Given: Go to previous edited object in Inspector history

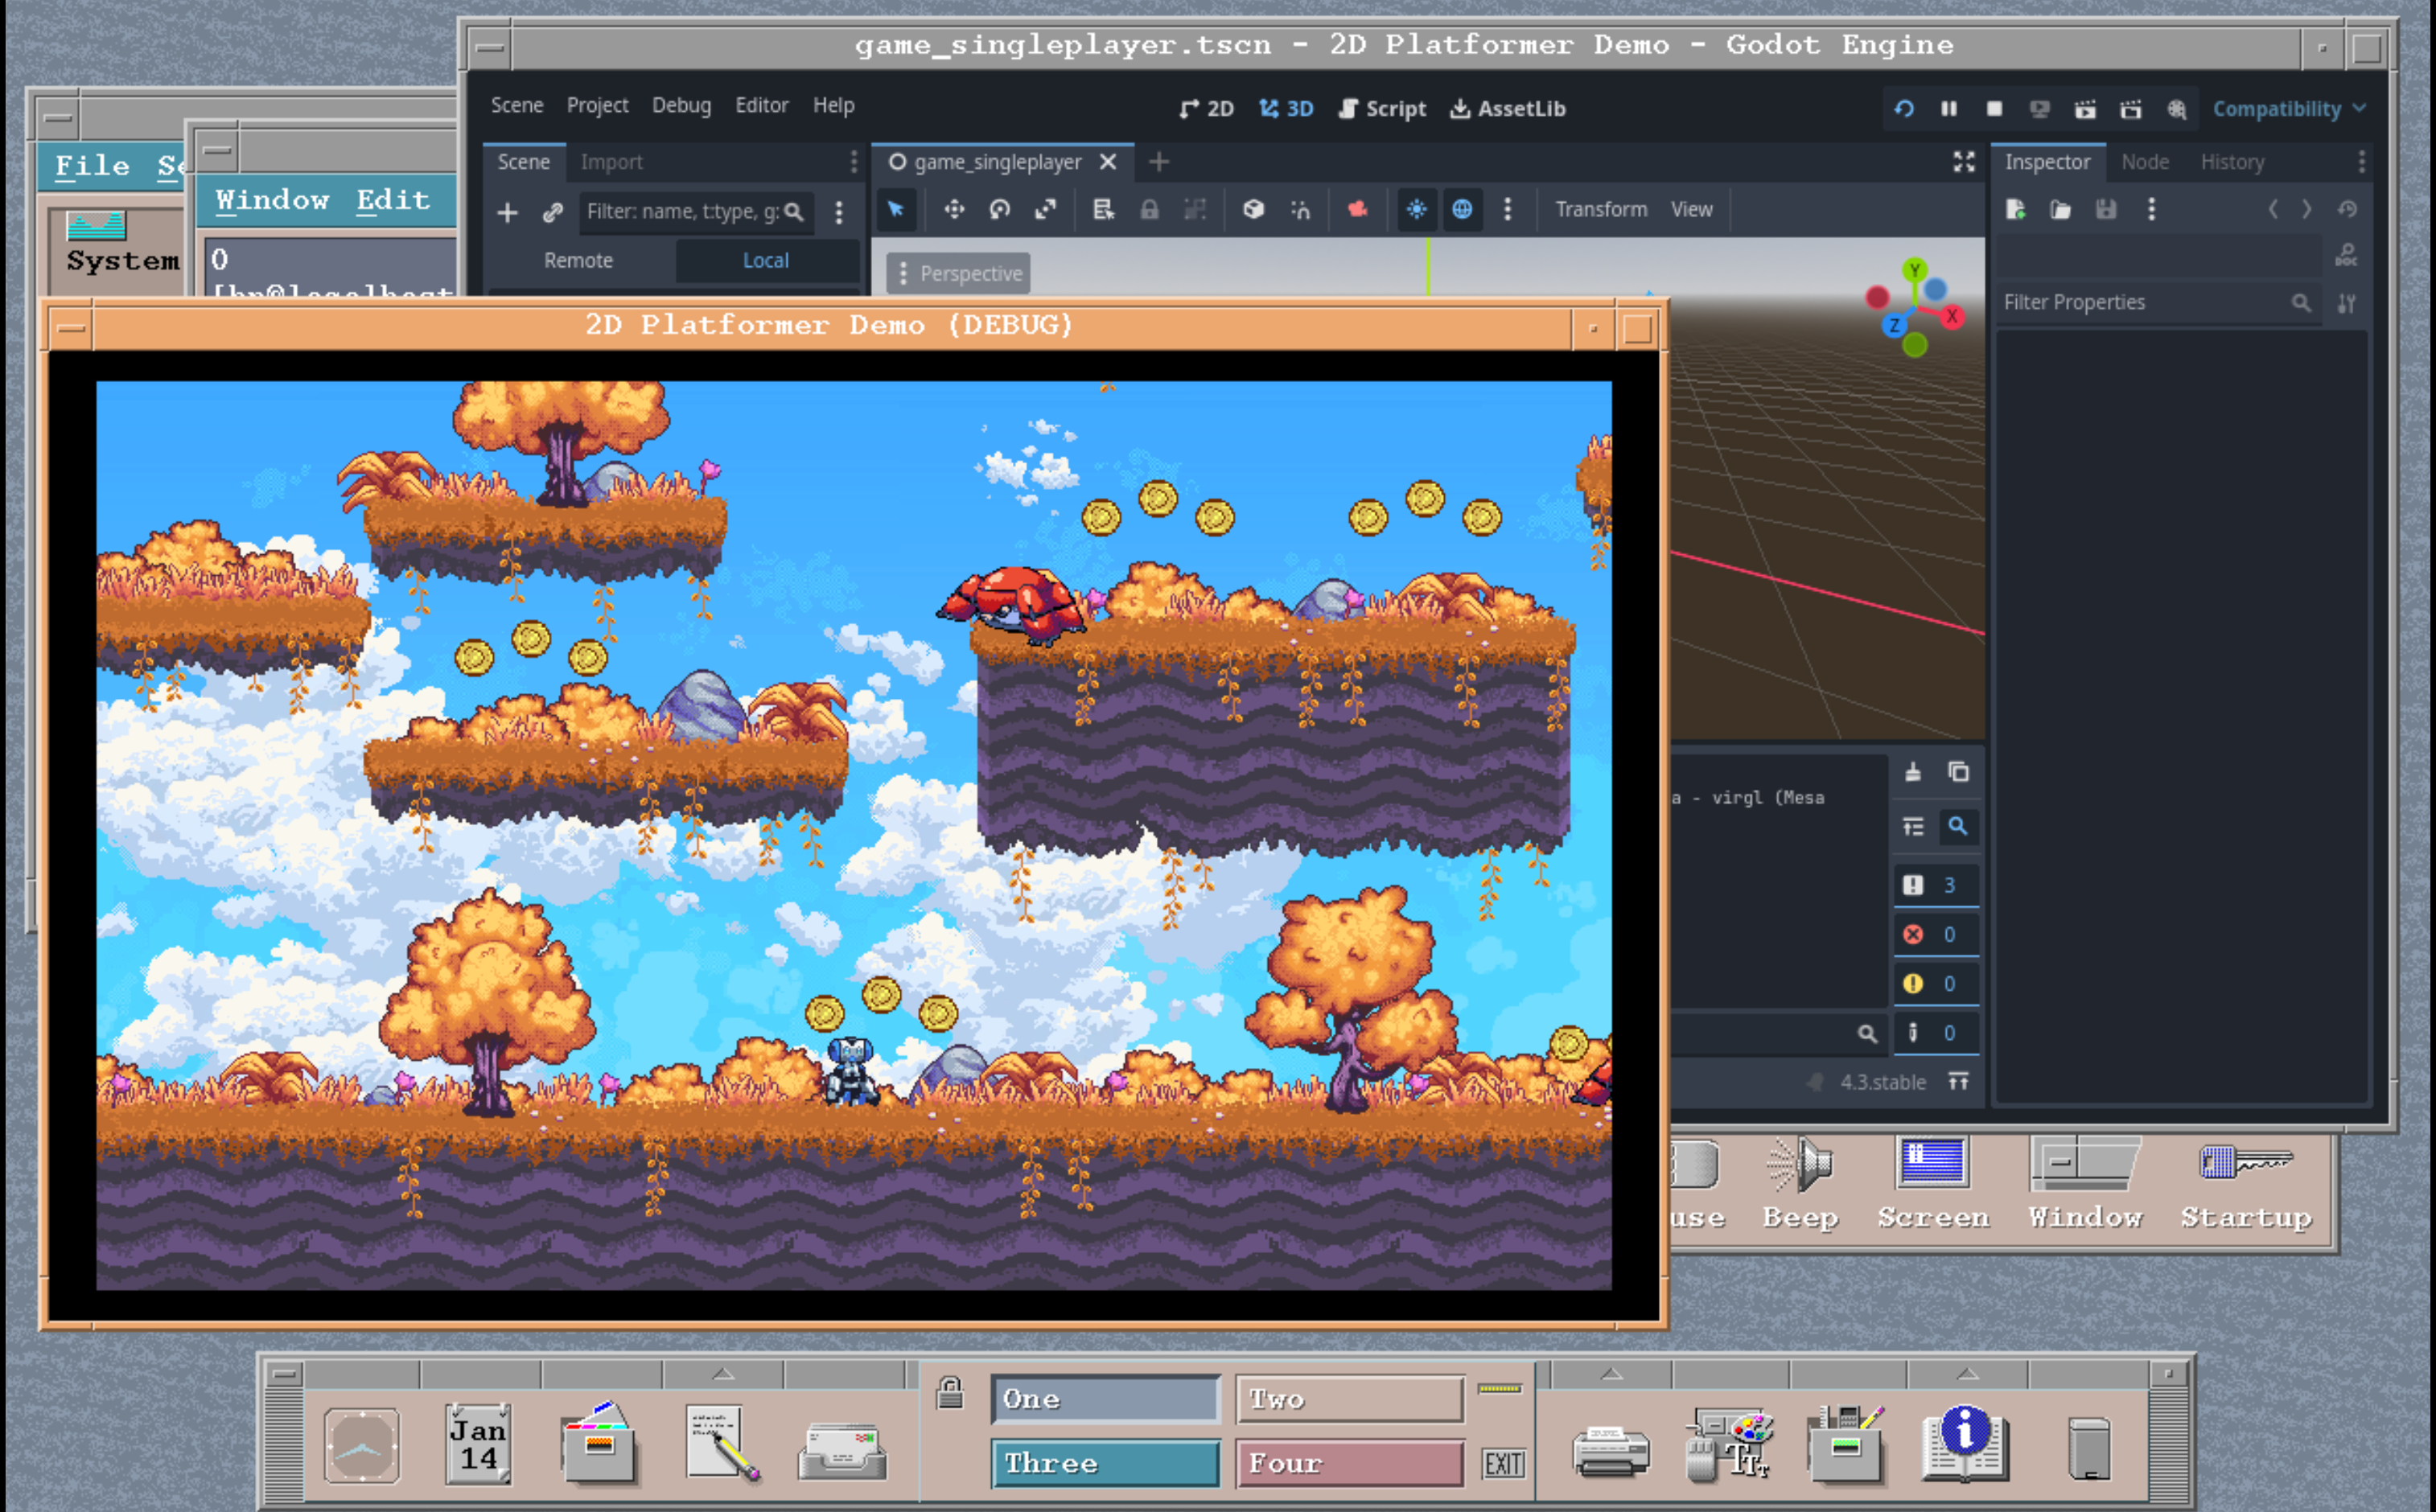Looking at the screenshot, I should tap(2273, 209).
